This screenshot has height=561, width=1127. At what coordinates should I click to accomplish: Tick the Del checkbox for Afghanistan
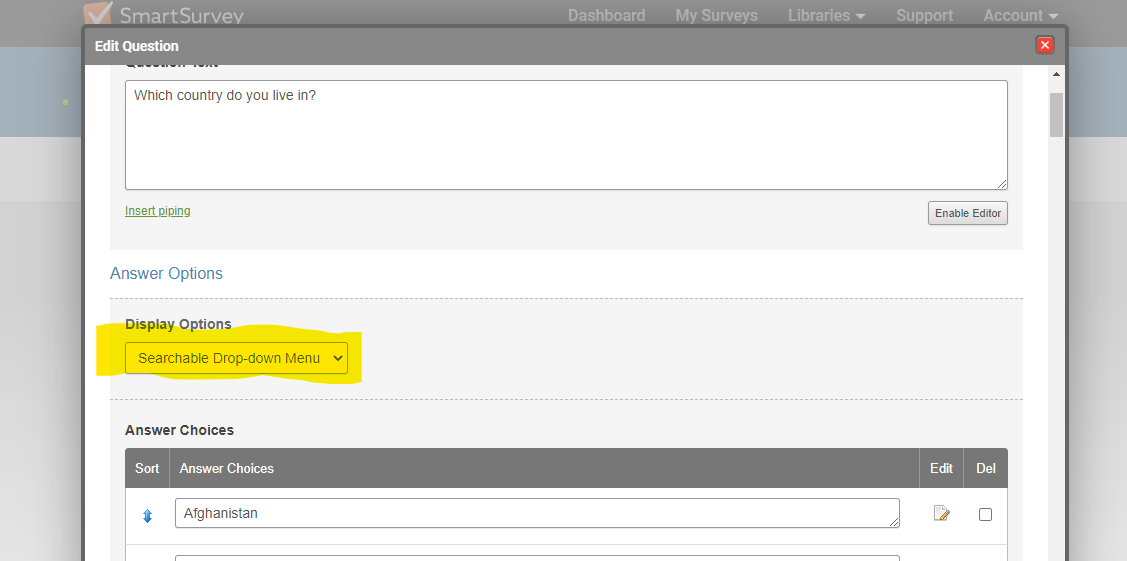985,514
